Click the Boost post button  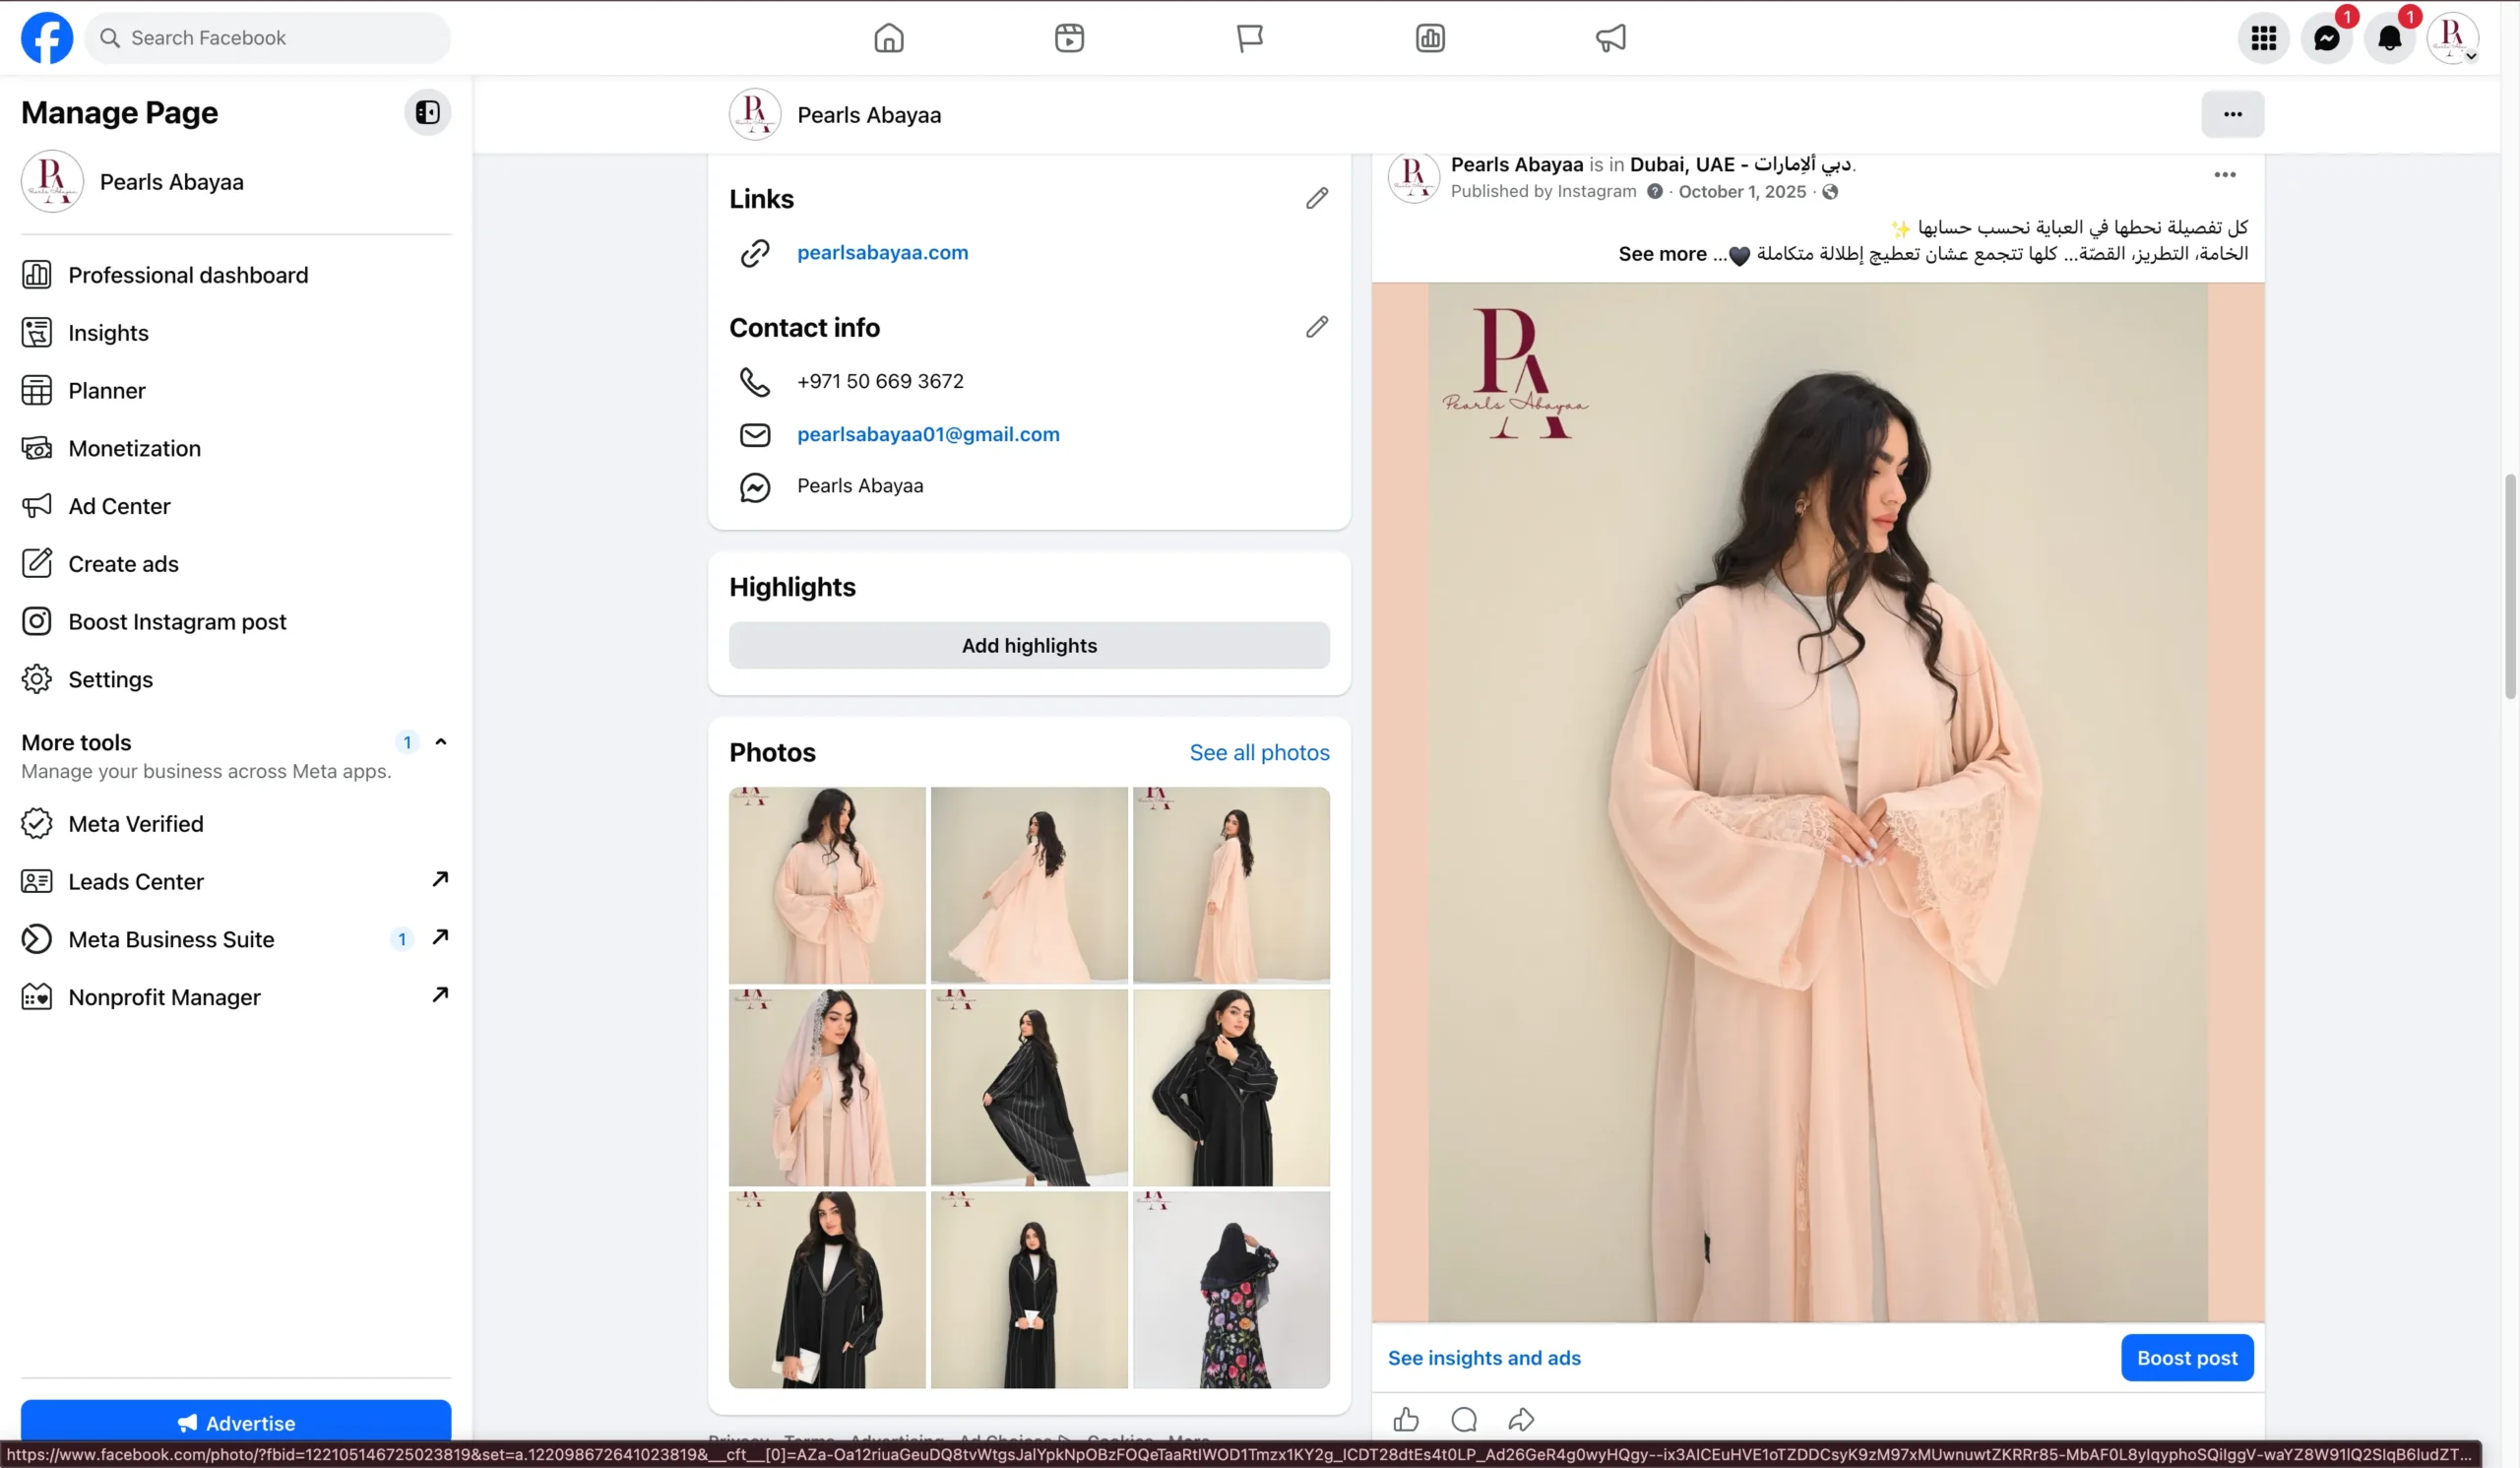[2187, 1358]
